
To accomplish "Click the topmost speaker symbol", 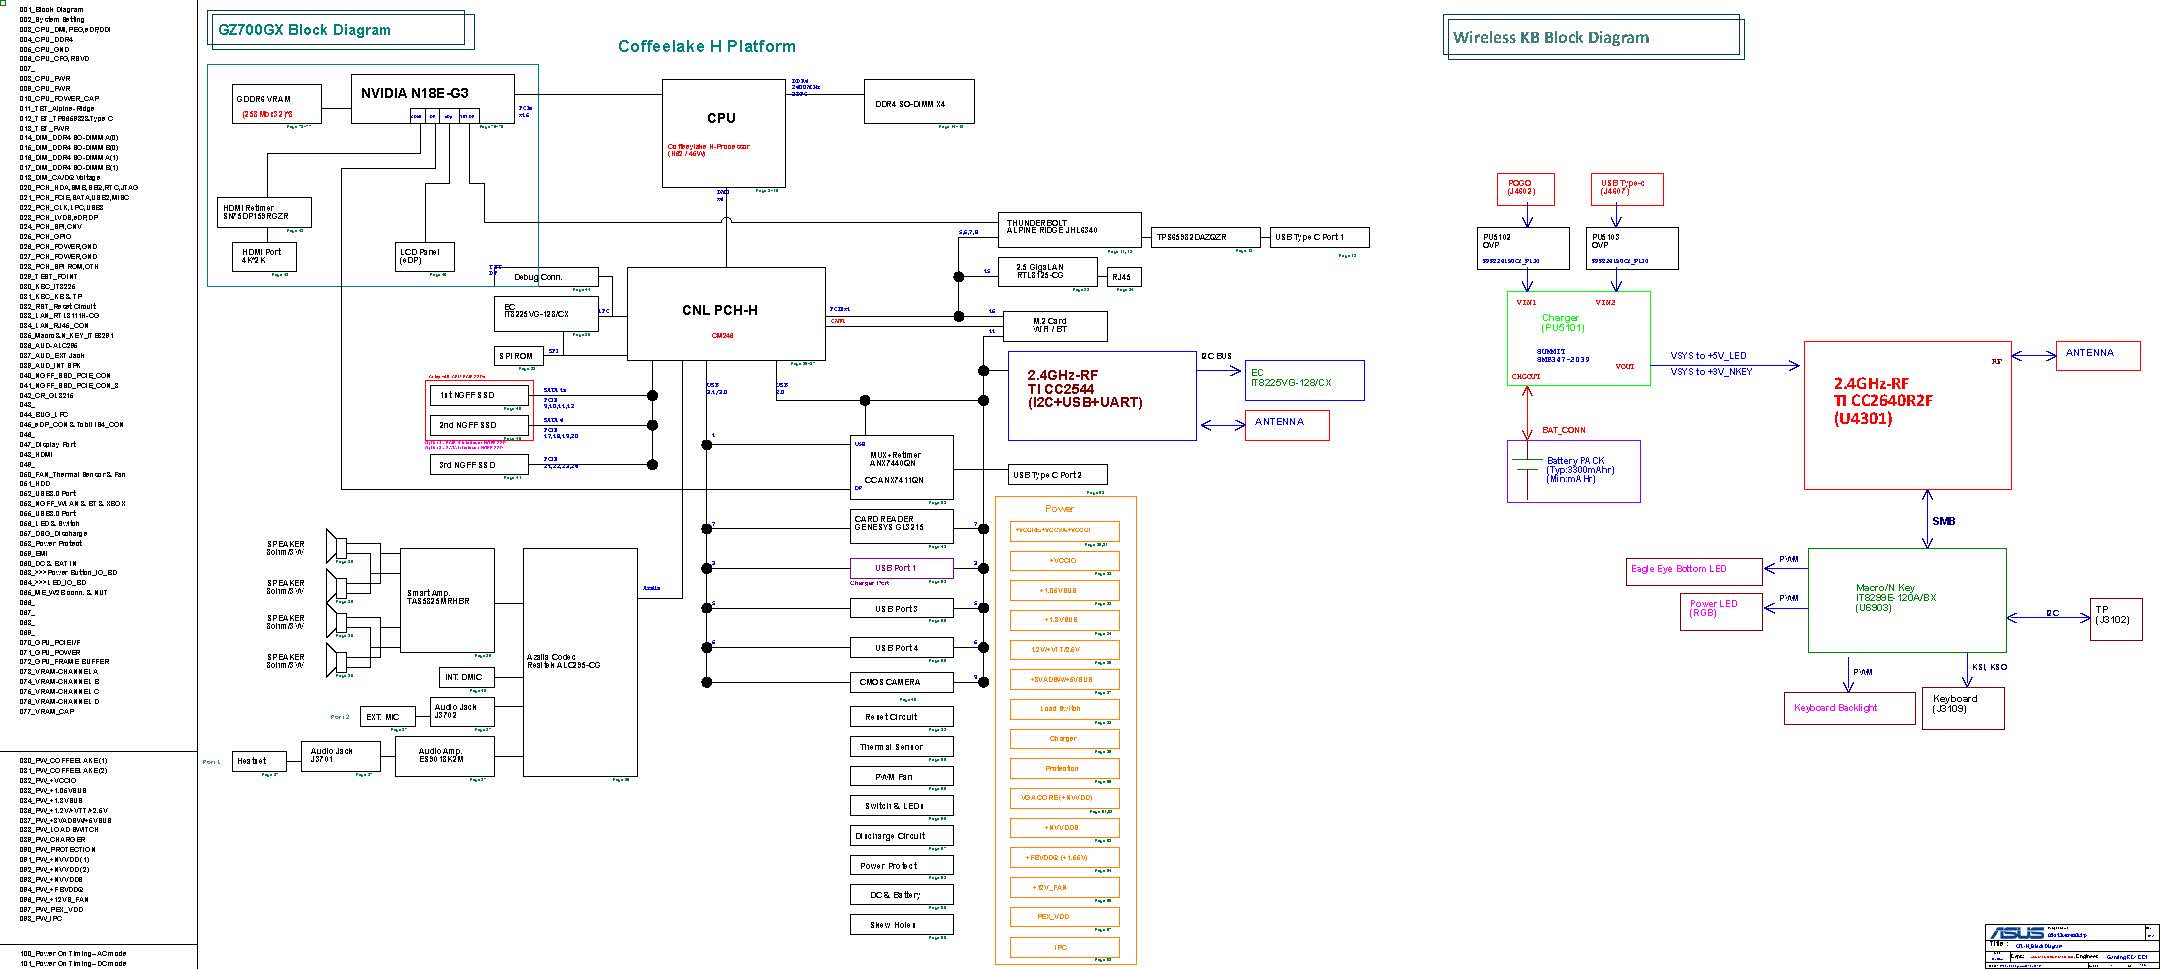I will tap(335, 546).
